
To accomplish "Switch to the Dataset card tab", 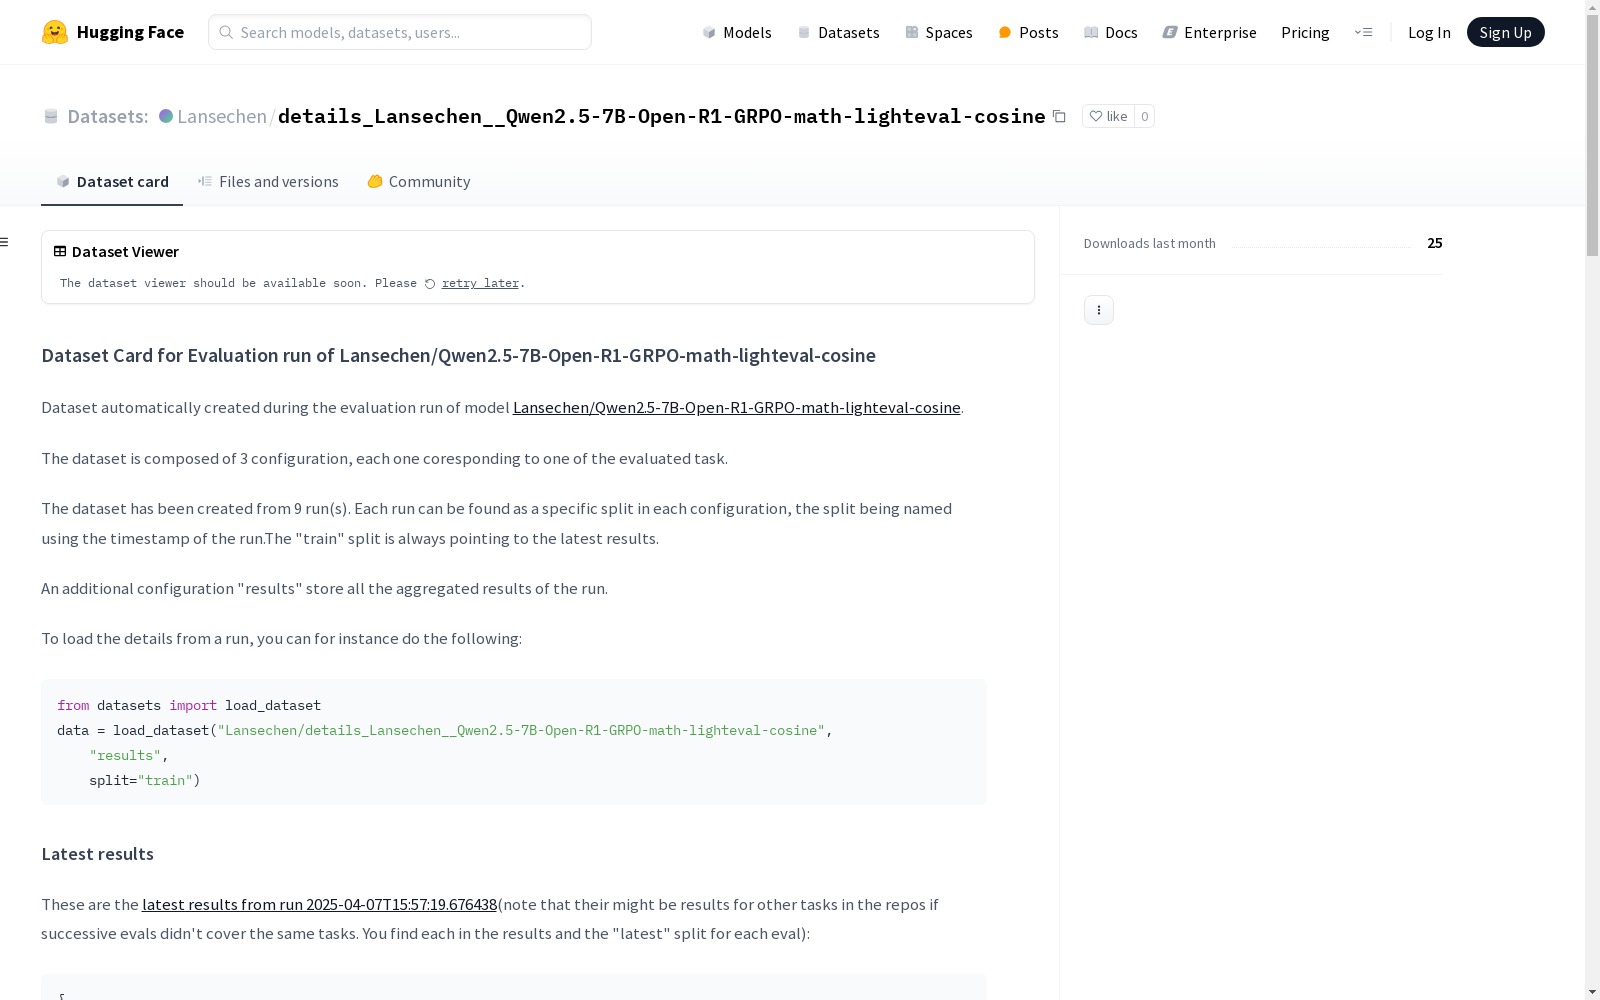I will point(112,182).
